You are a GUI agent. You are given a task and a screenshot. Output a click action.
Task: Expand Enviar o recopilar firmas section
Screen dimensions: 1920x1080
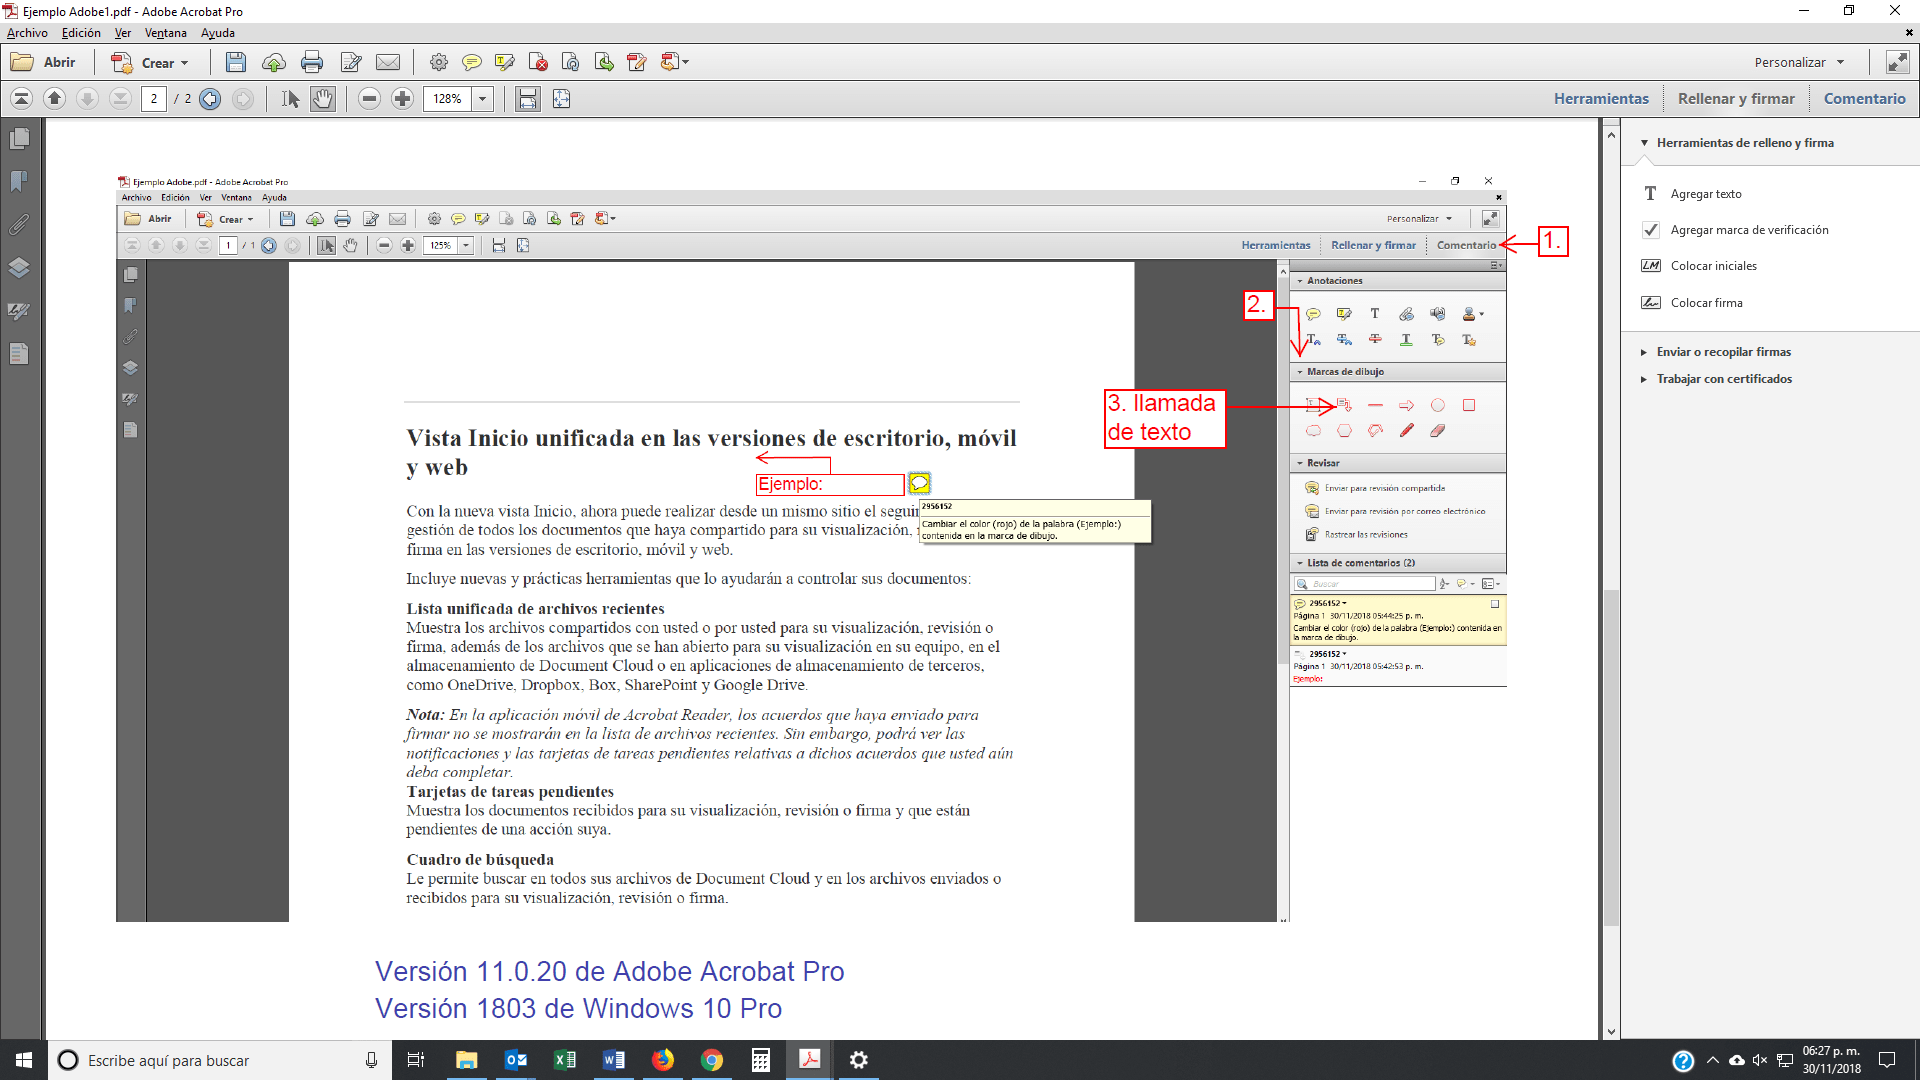[x=1724, y=352]
